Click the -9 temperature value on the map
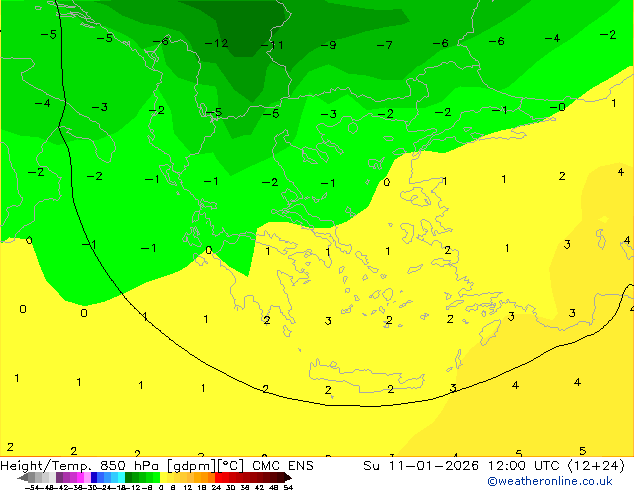The width and height of the screenshot is (634, 490). [329, 45]
